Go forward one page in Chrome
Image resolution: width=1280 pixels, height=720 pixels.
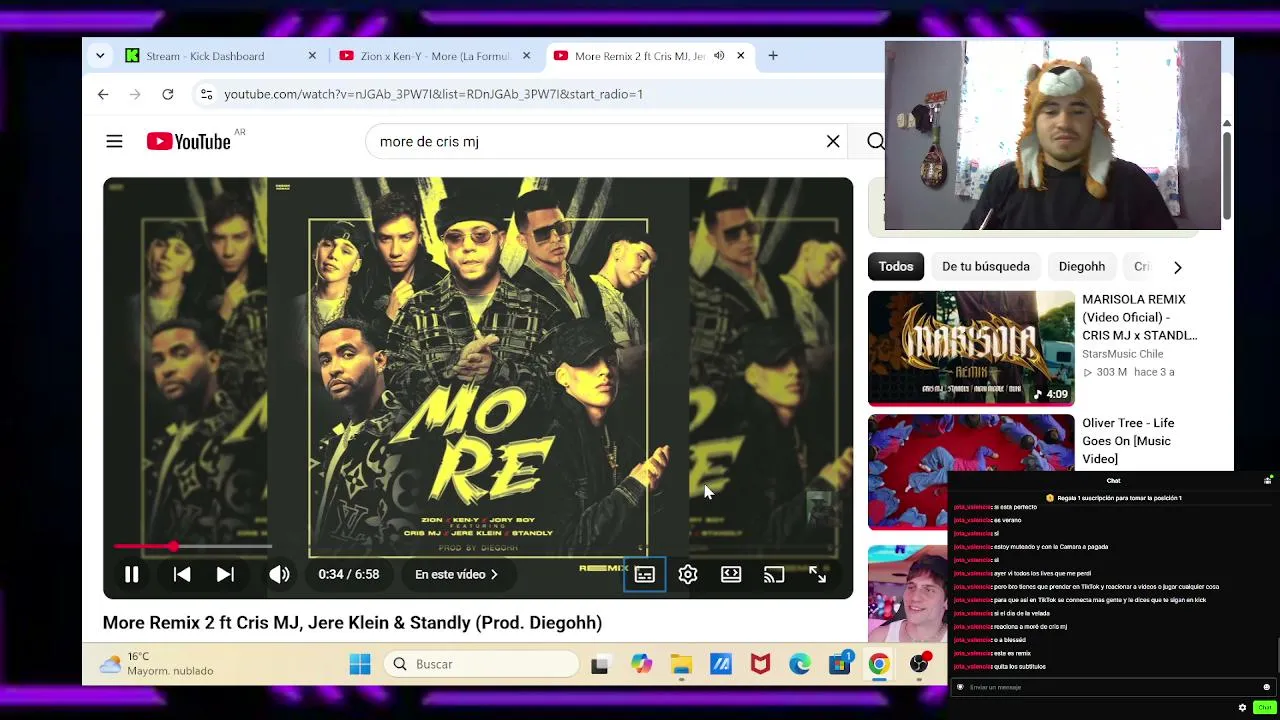point(135,94)
